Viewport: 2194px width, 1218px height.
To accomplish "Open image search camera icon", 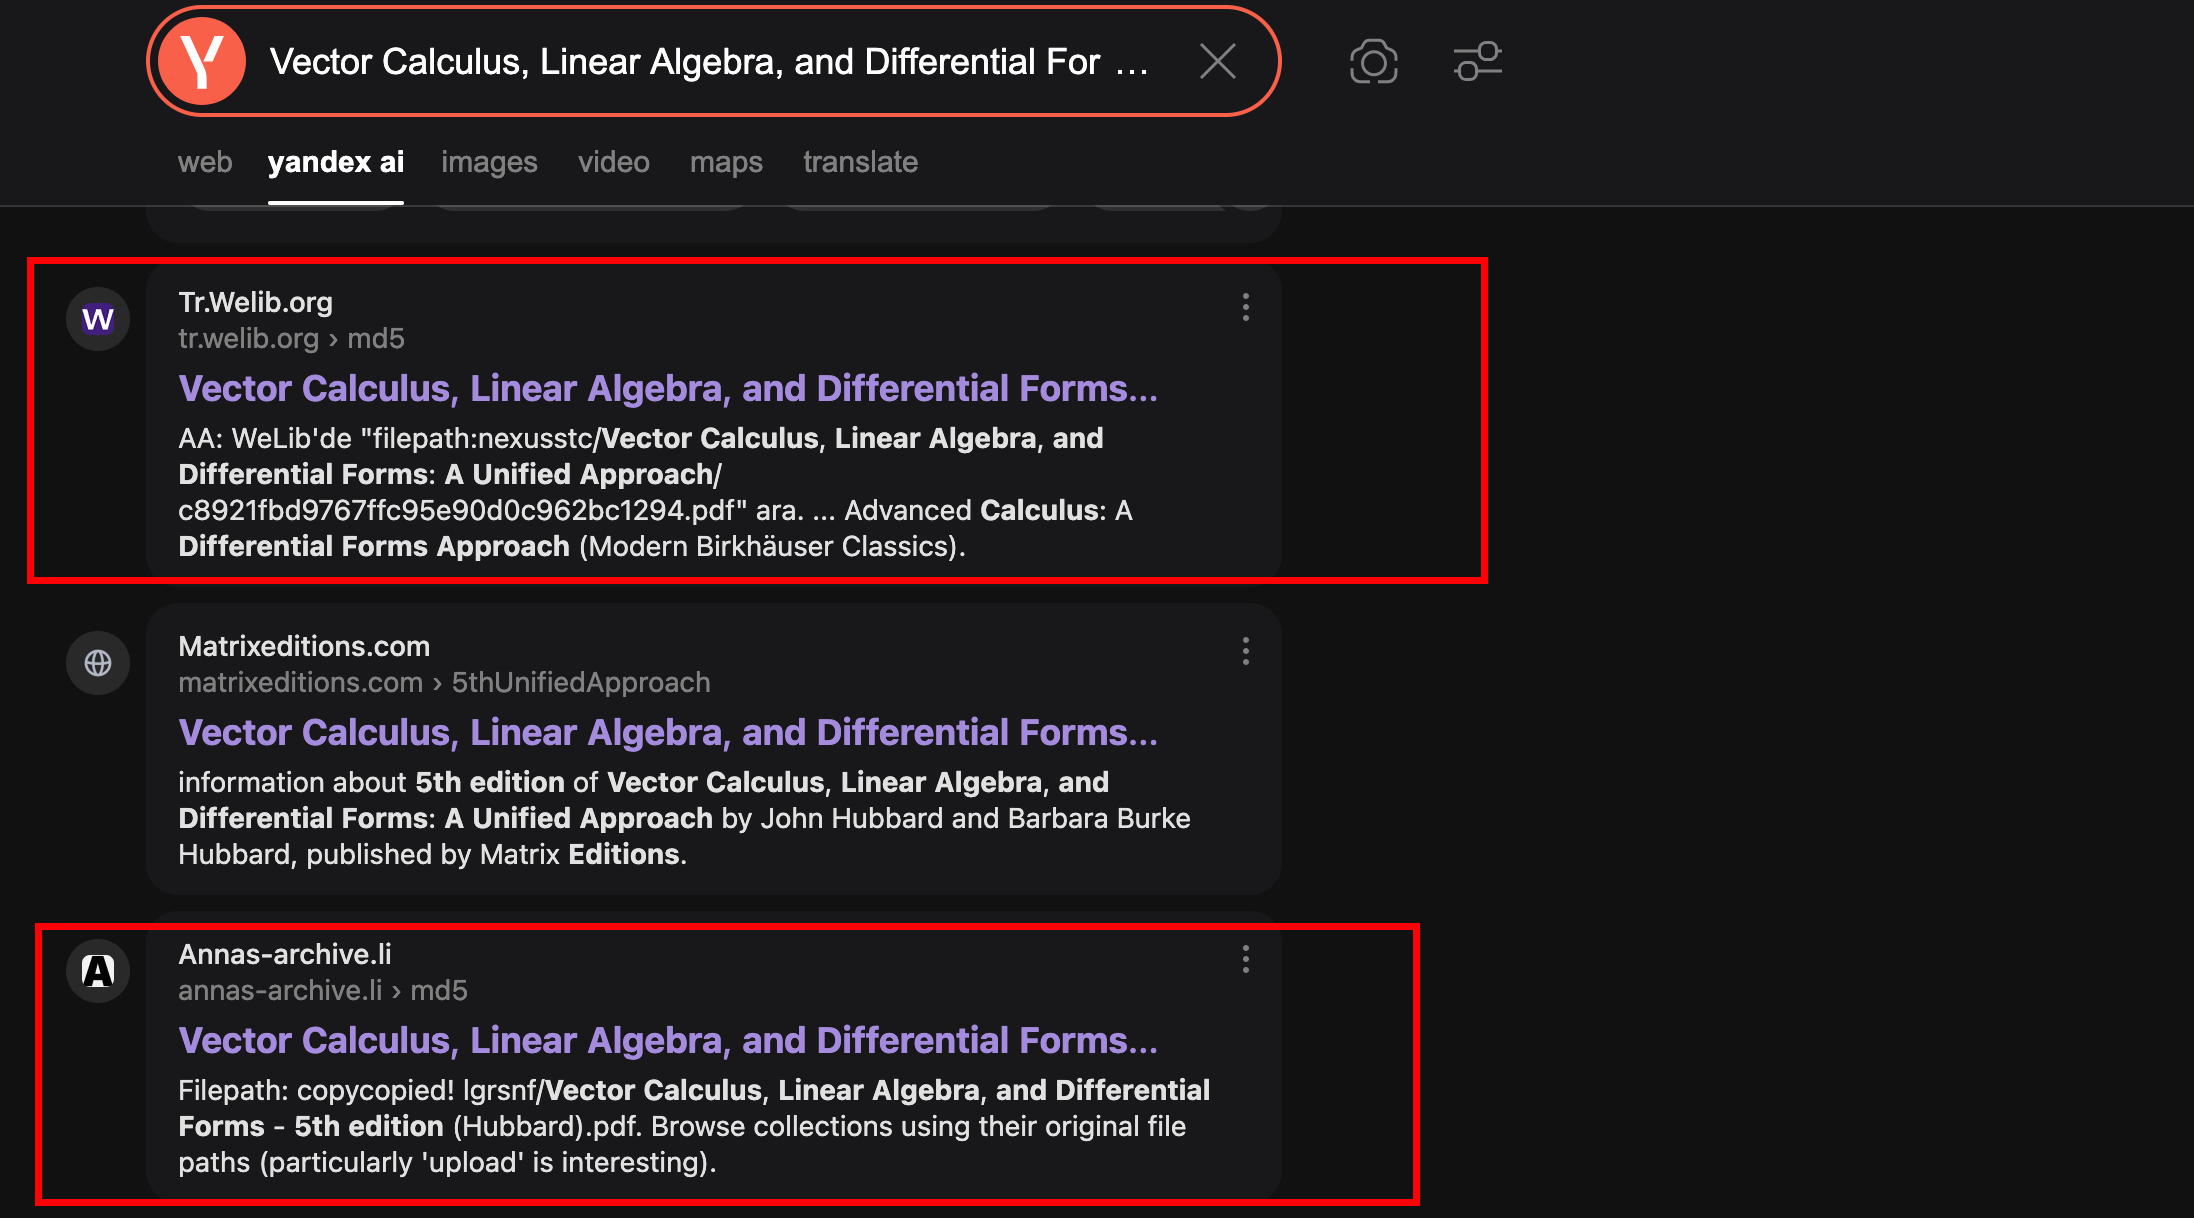I will (x=1373, y=62).
